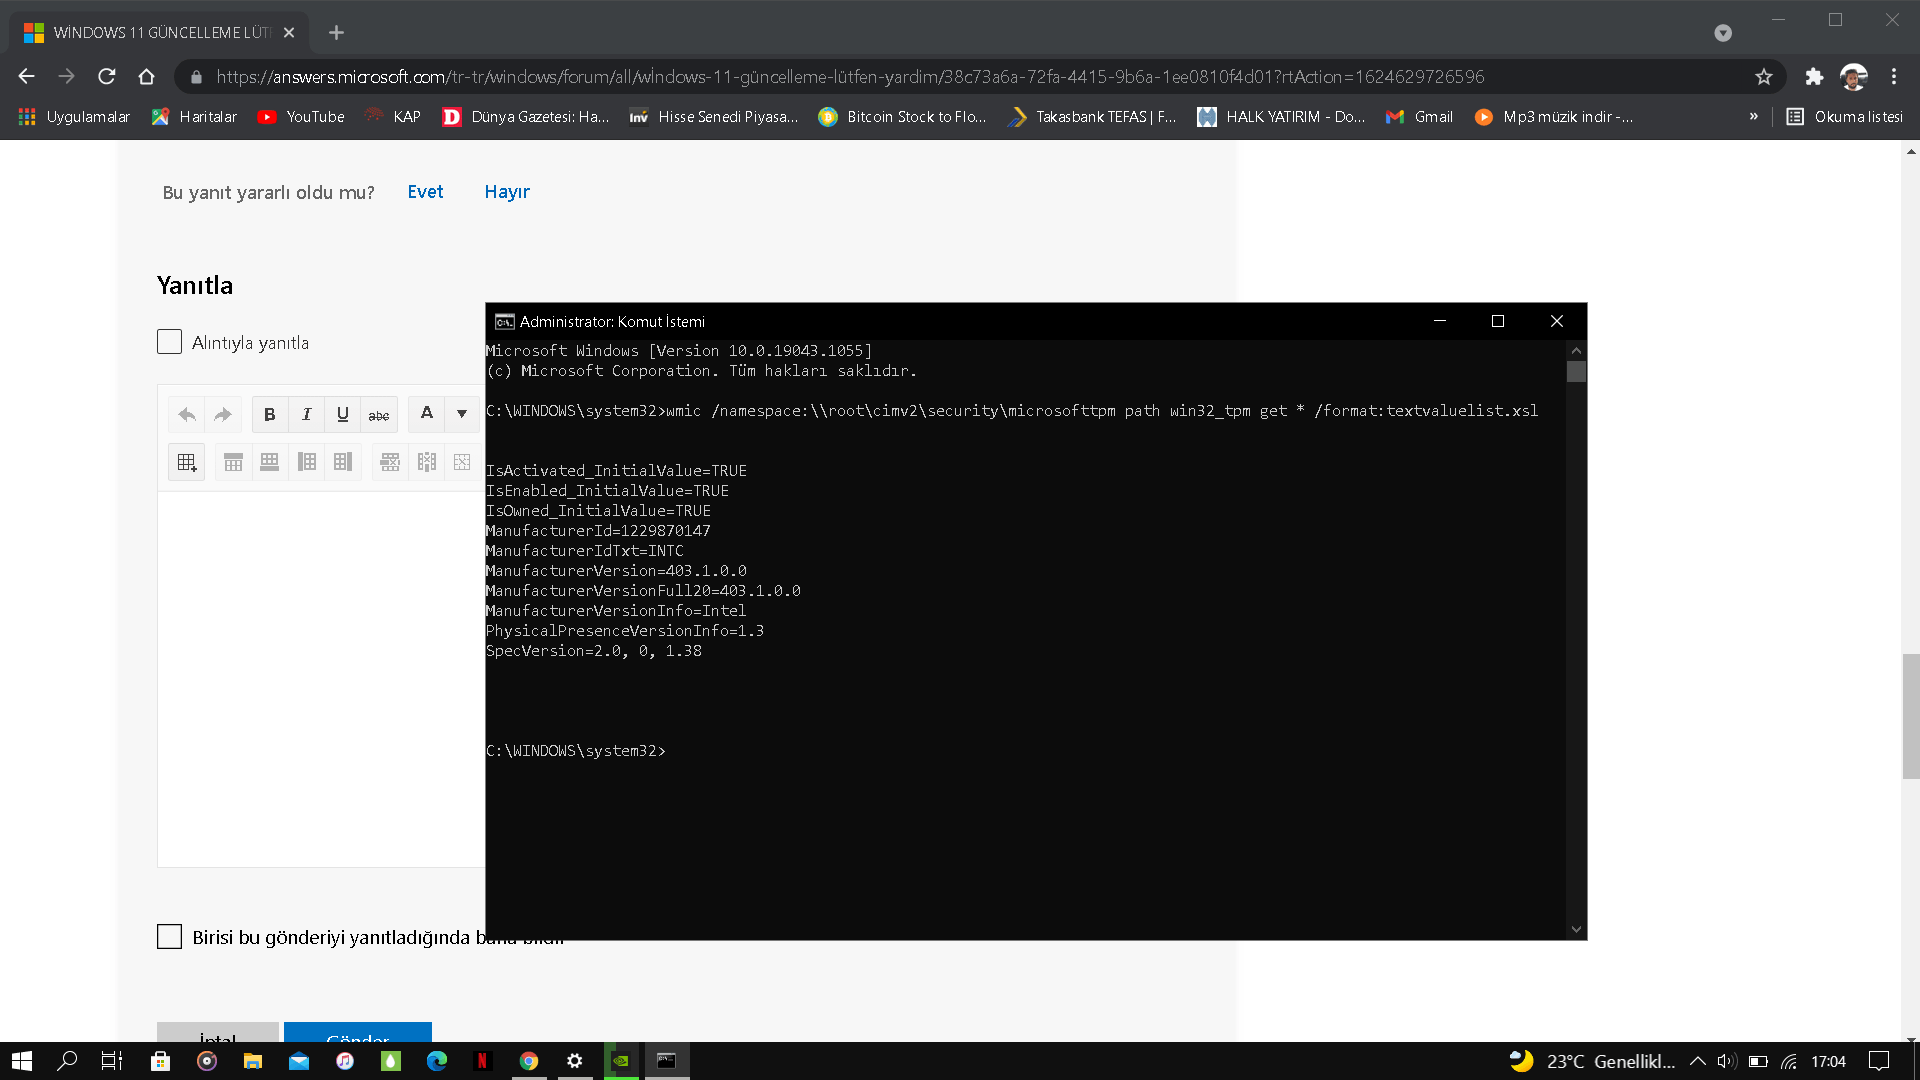This screenshot has height=1080, width=1920.
Task: Open YouTube bookmark
Action: [301, 117]
